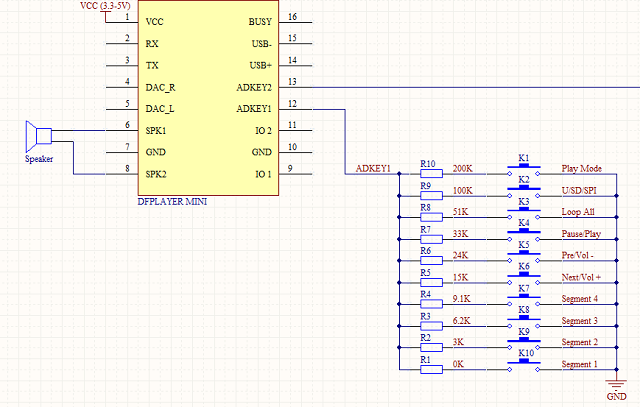Select resistor R6 symbol
640x407 pixels.
430,261
